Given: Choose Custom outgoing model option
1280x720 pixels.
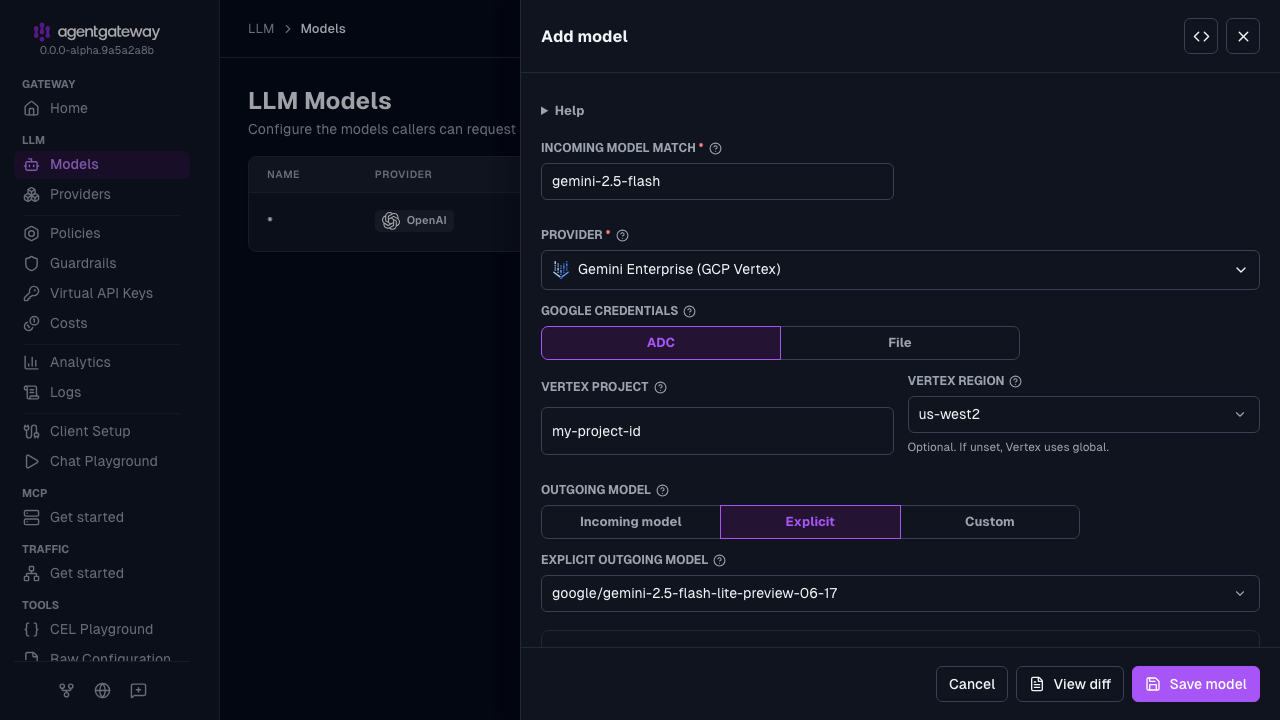Looking at the screenshot, I should click(x=990, y=522).
